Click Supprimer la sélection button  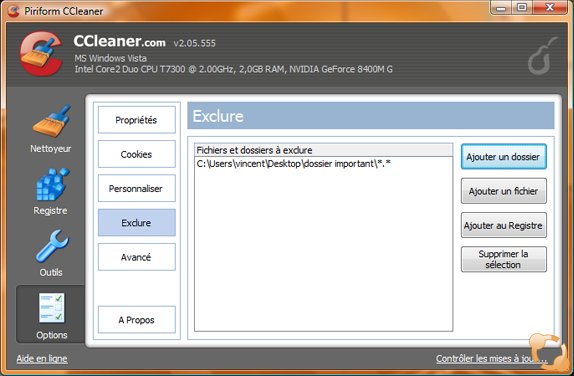504,259
